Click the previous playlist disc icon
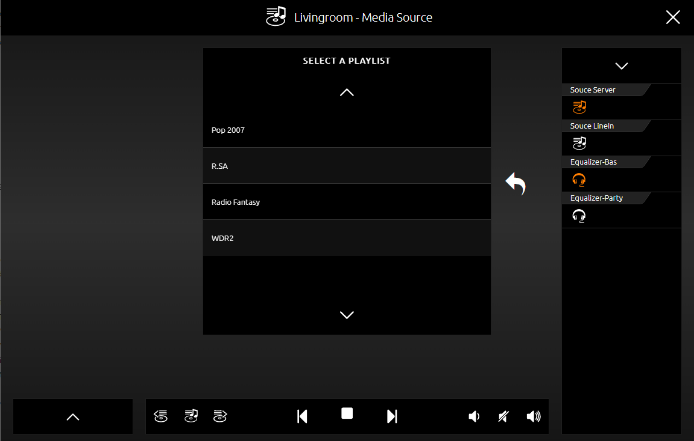 point(161,416)
